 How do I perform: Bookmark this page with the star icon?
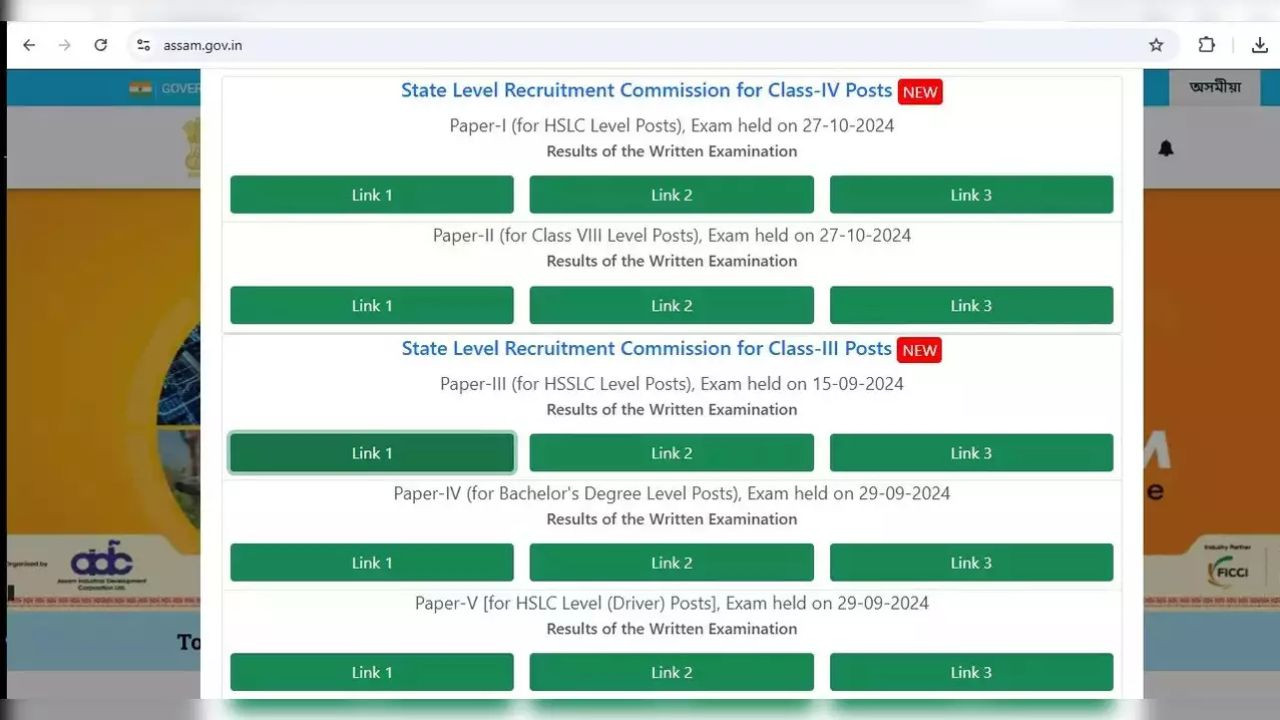point(1156,45)
